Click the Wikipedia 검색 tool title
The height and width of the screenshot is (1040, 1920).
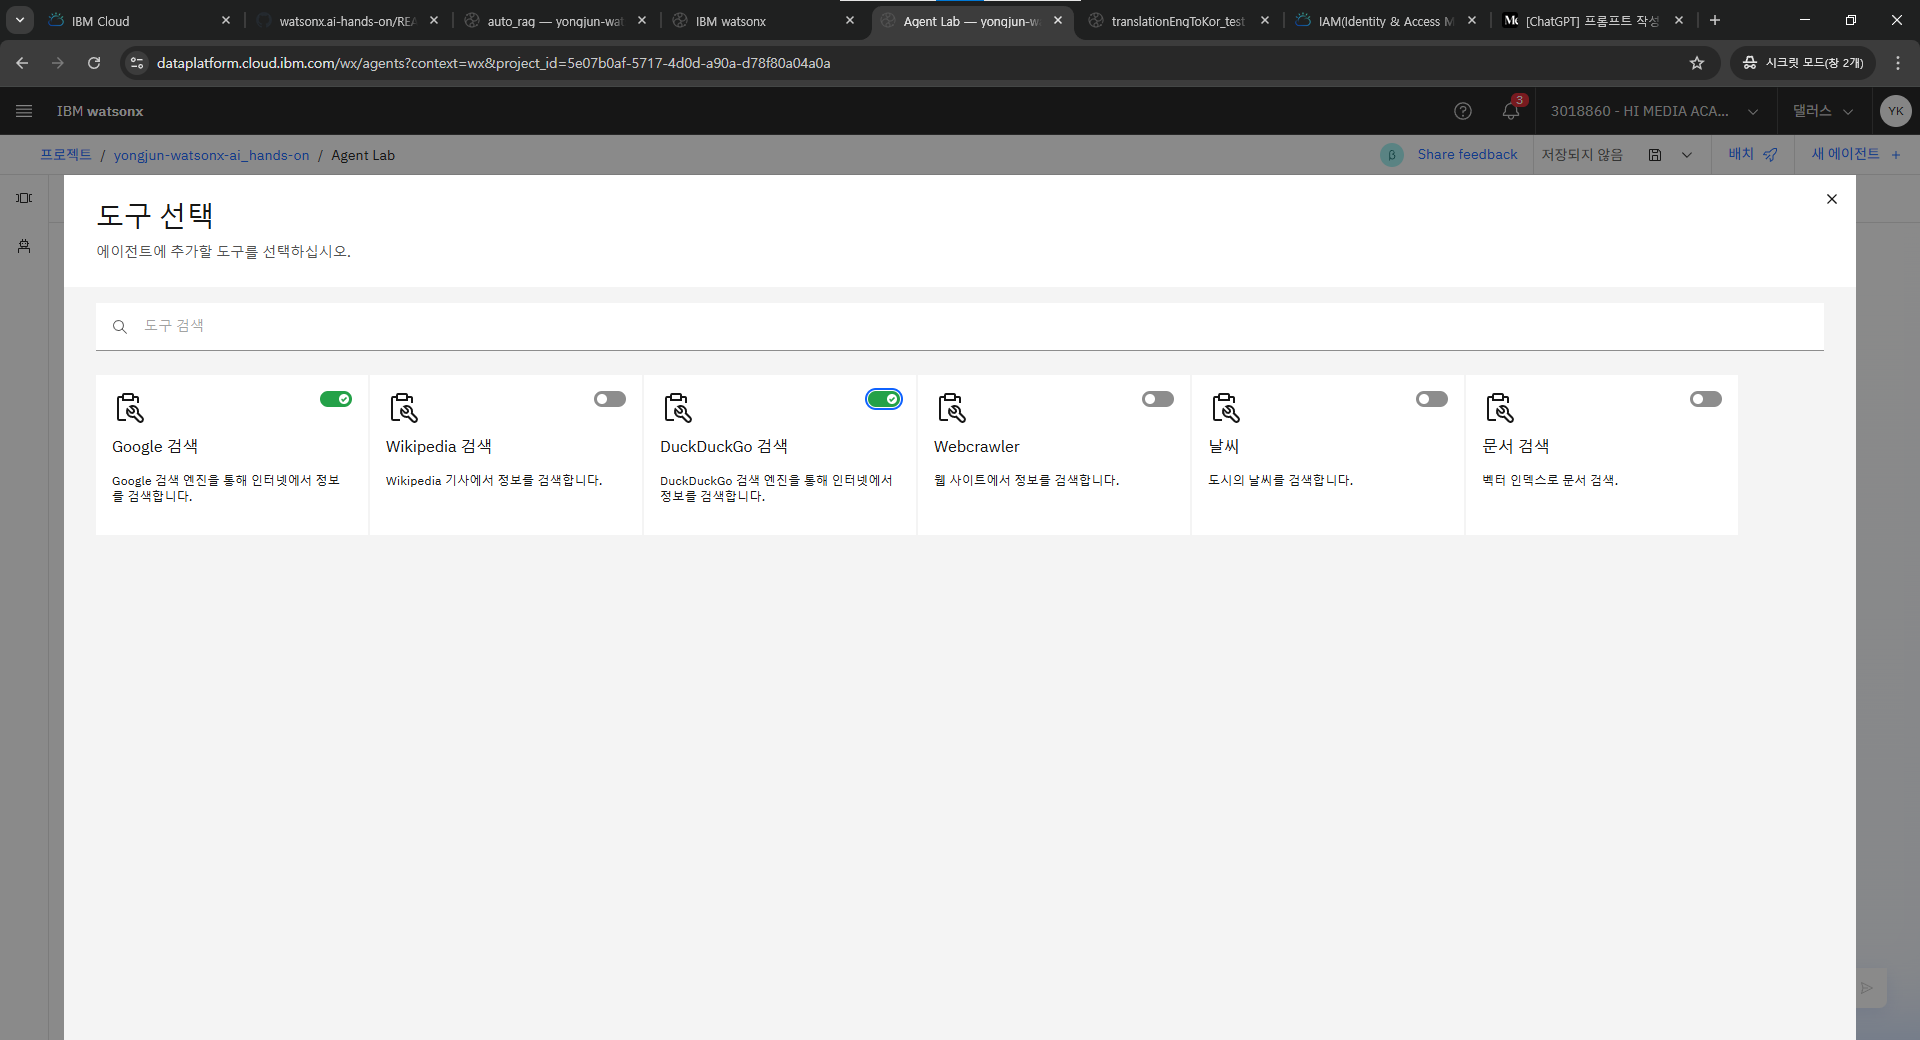pos(439,447)
